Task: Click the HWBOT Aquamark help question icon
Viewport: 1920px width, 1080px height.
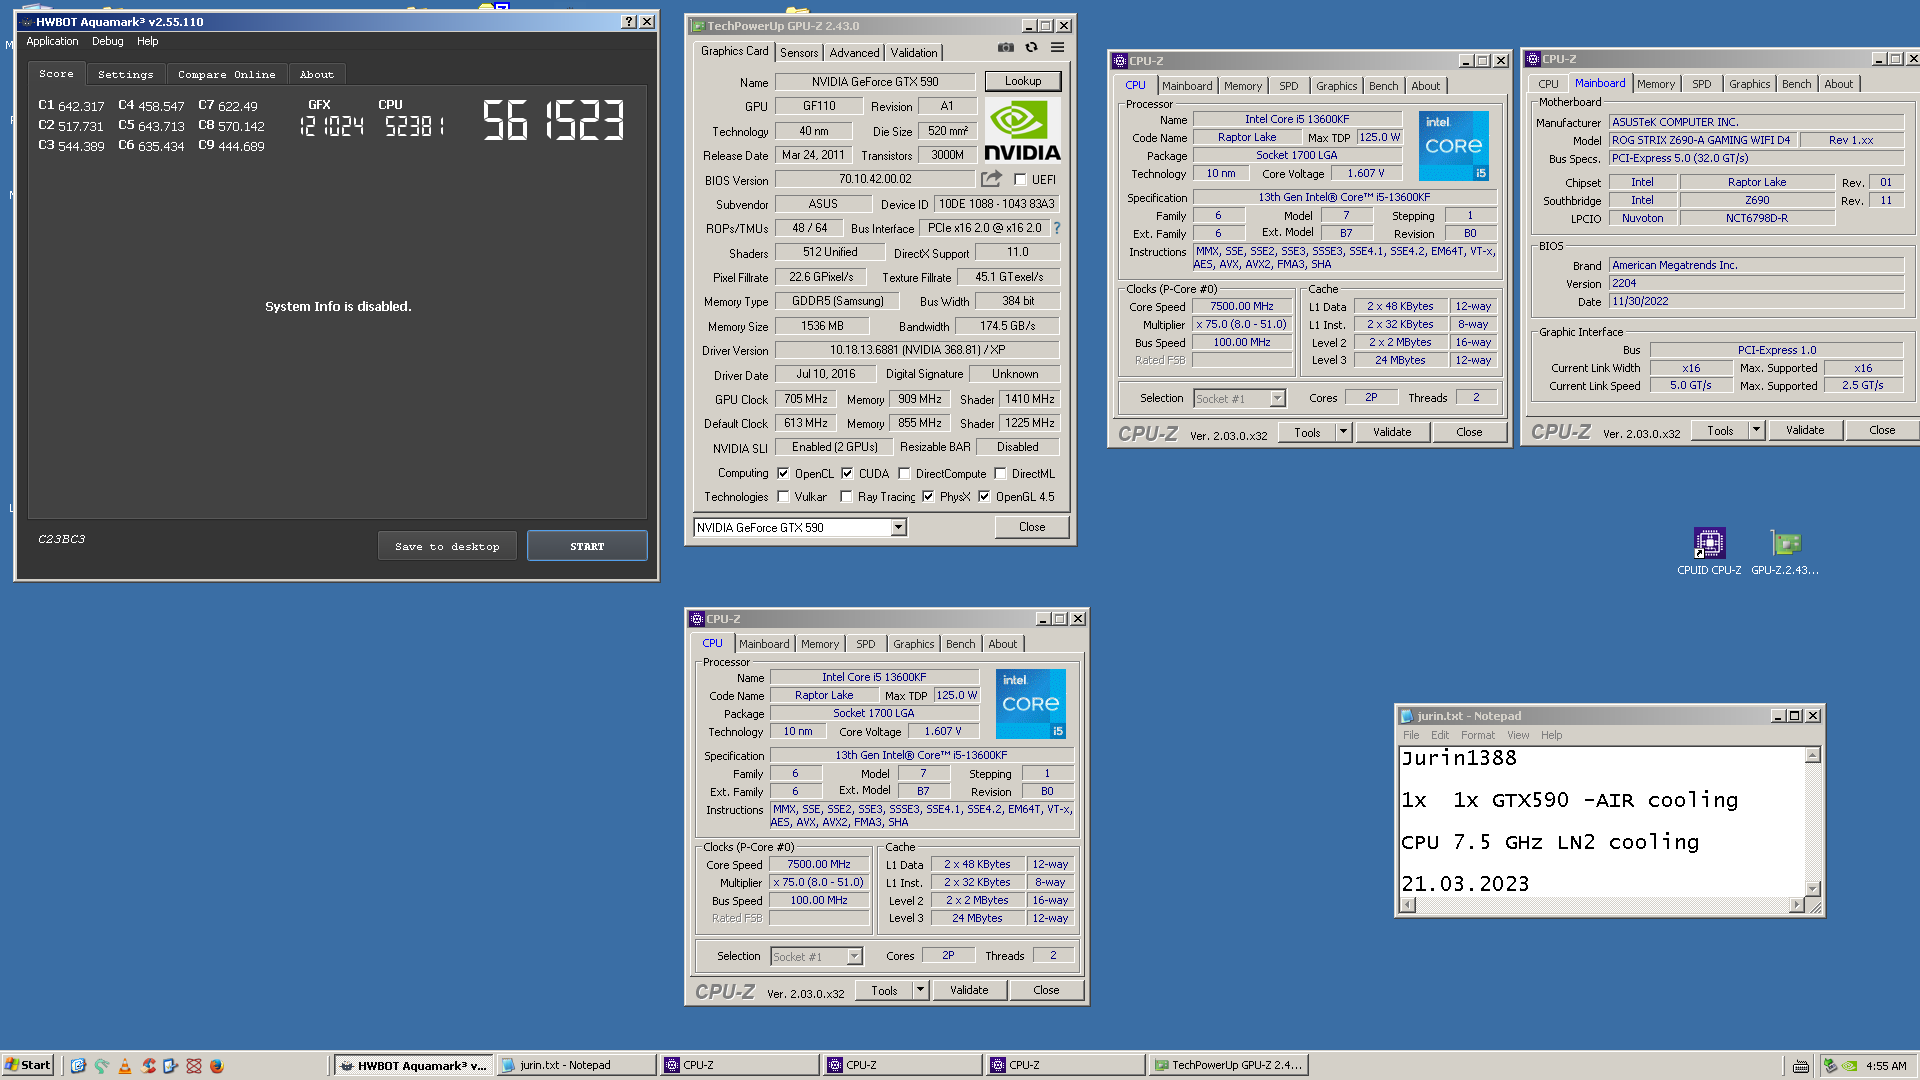Action: 628,21
